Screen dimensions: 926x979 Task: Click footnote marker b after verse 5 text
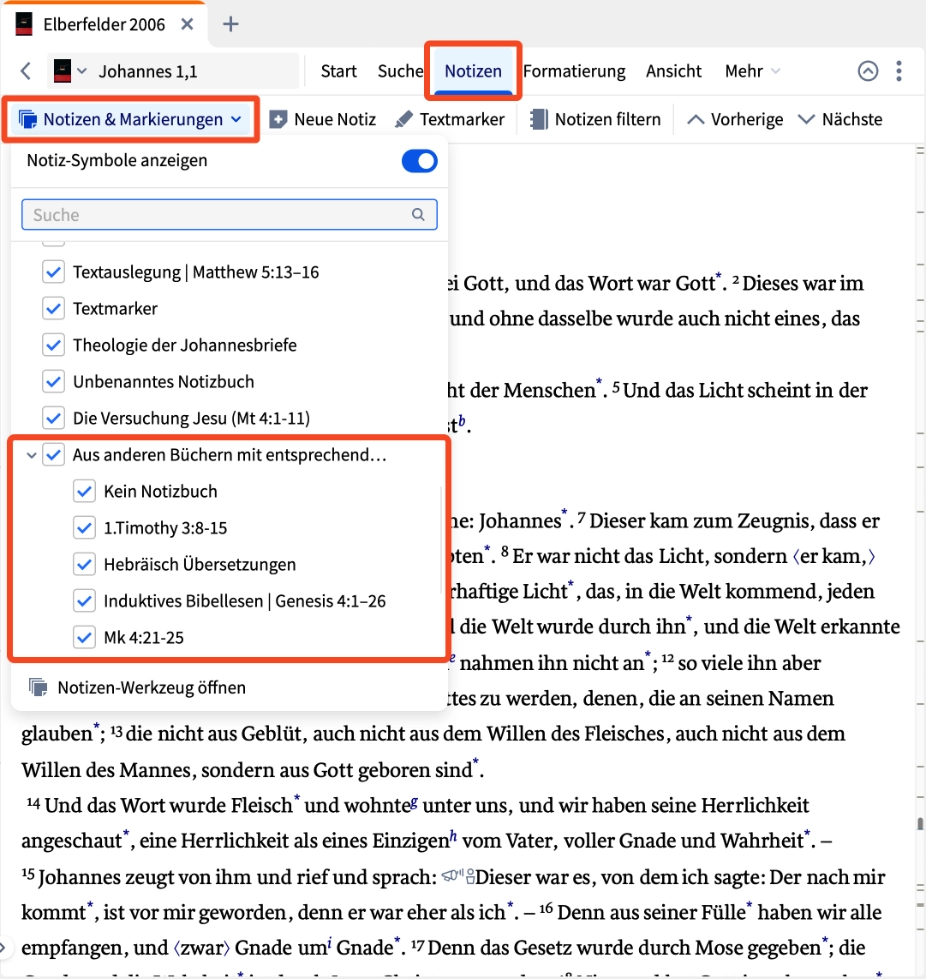[461, 421]
